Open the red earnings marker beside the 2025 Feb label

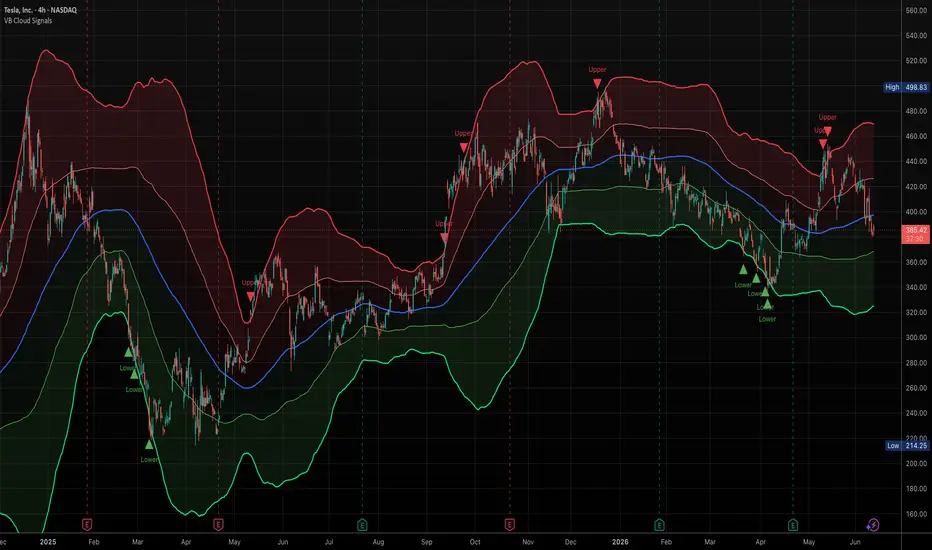click(87, 524)
